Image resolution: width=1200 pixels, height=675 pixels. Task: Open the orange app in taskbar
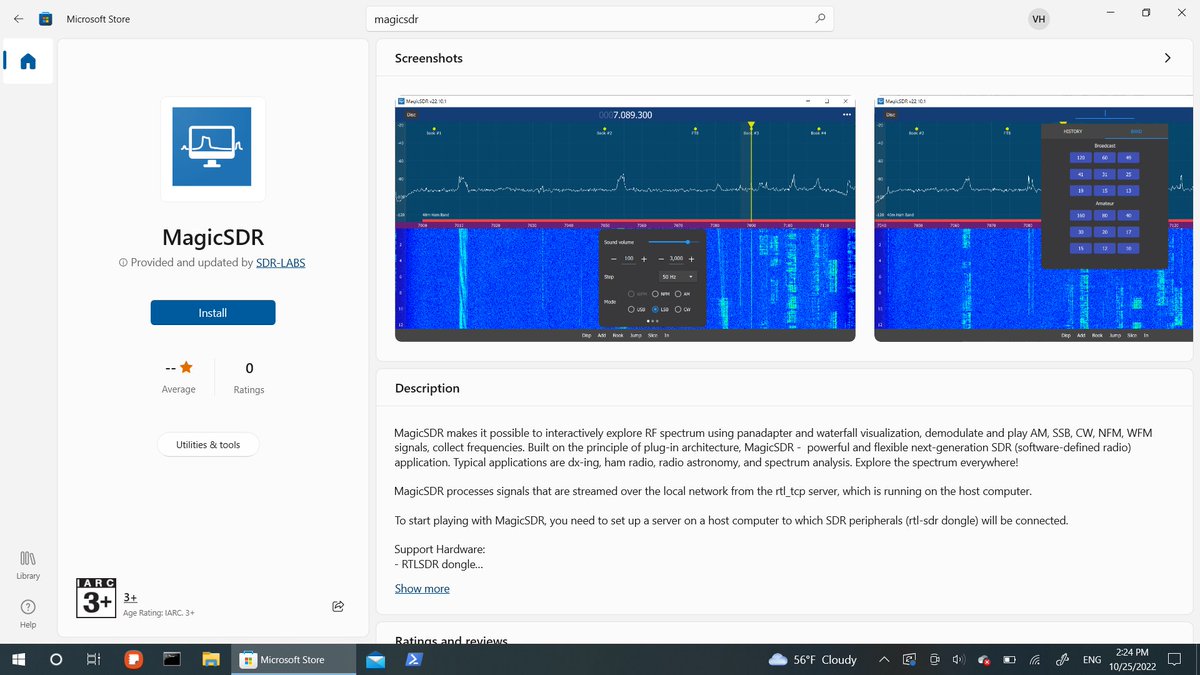click(x=133, y=660)
